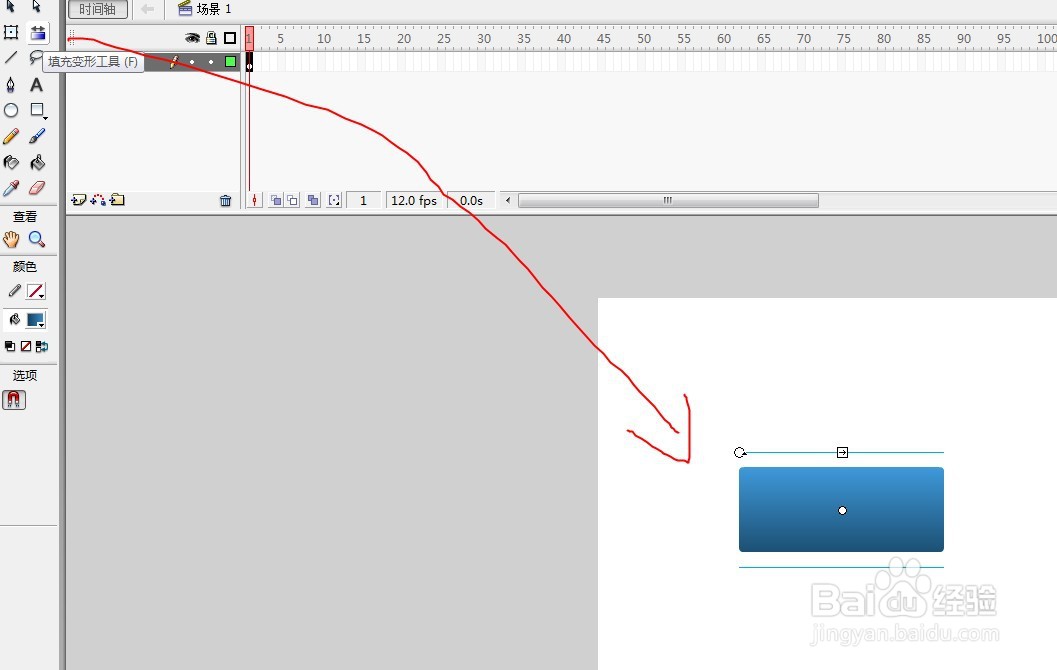Click the back arrow button
Viewport: 1057px width, 670px height.
pos(148,9)
